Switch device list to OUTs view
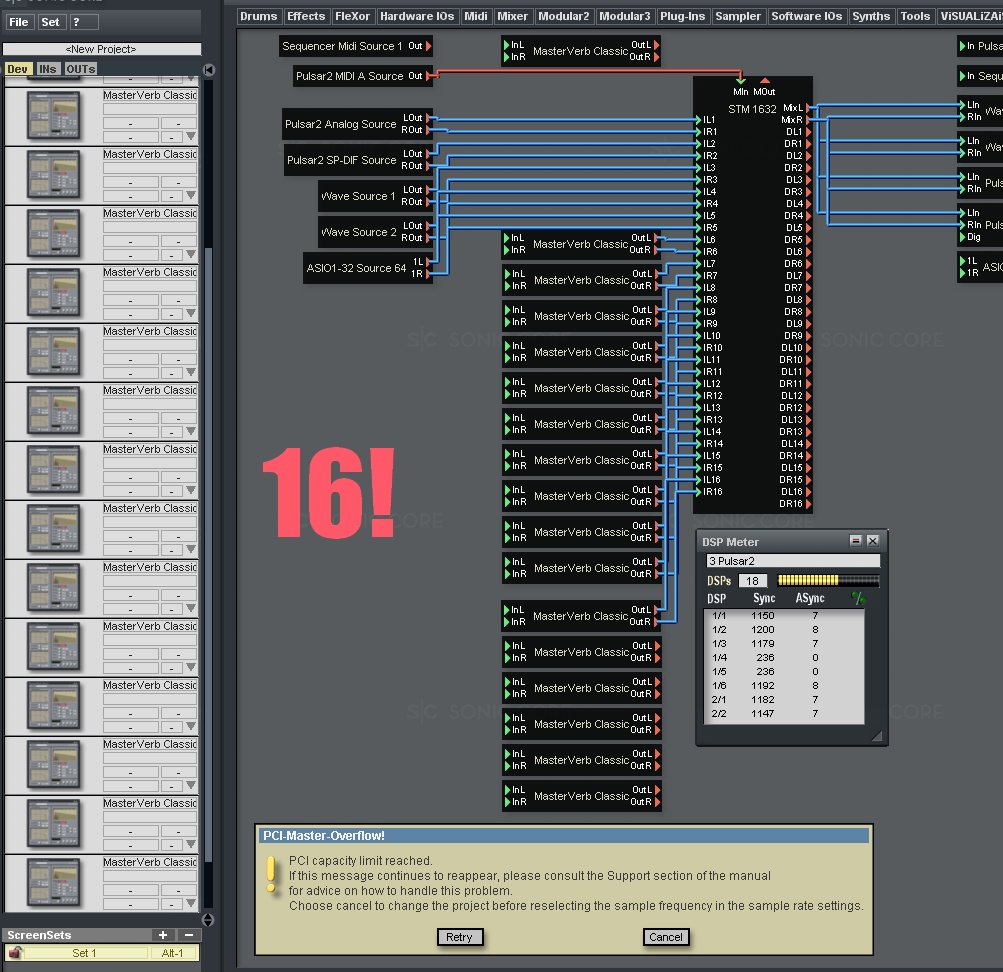This screenshot has width=1003, height=972. (x=80, y=69)
